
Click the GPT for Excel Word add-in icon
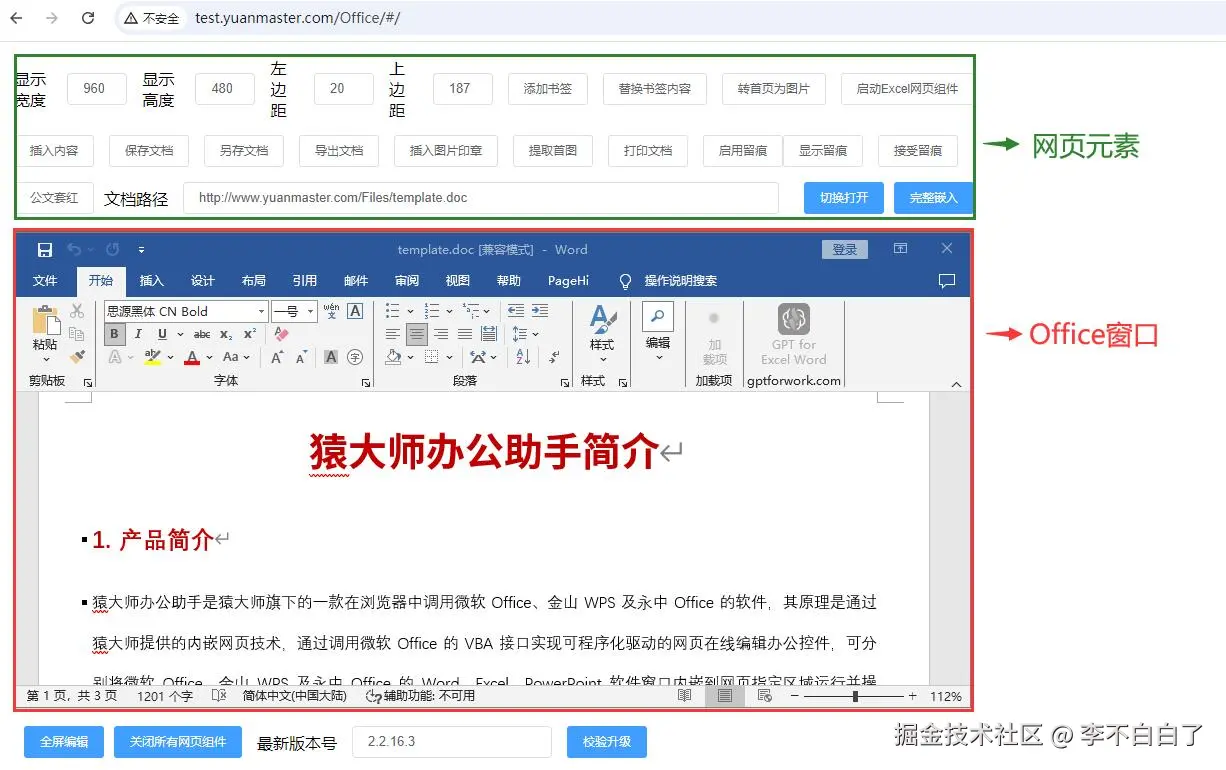[x=794, y=319]
